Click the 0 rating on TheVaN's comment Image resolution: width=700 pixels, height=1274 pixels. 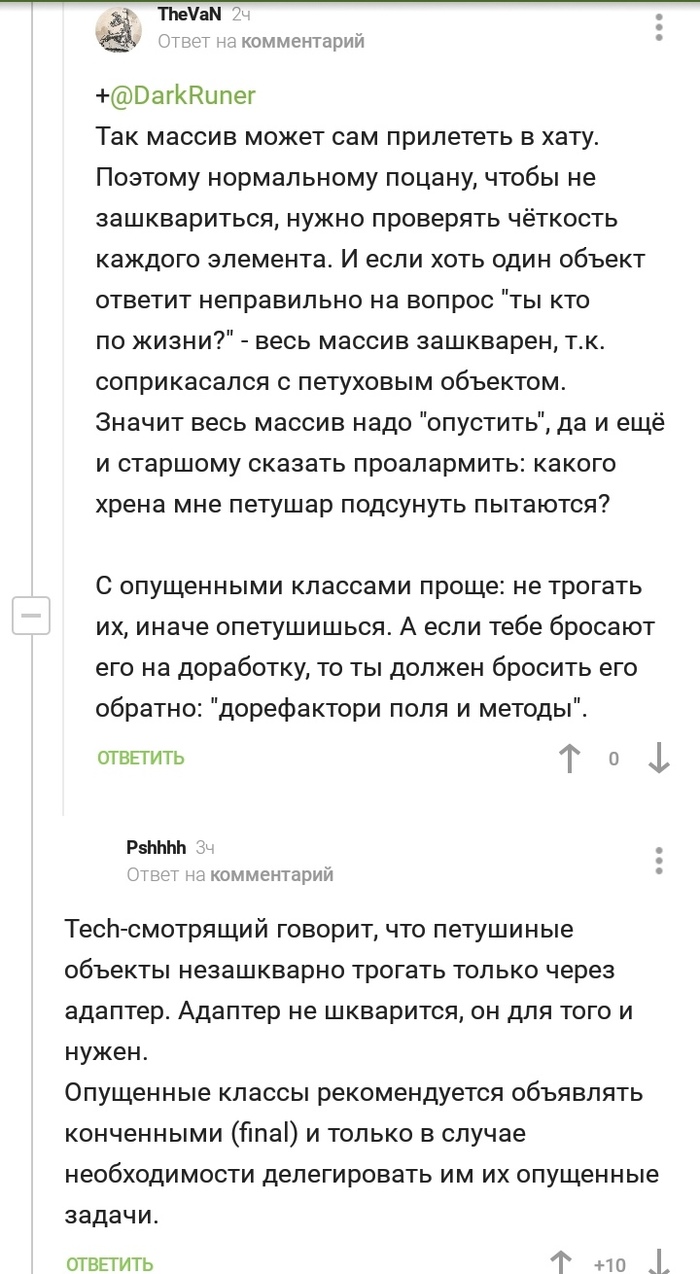(x=614, y=759)
